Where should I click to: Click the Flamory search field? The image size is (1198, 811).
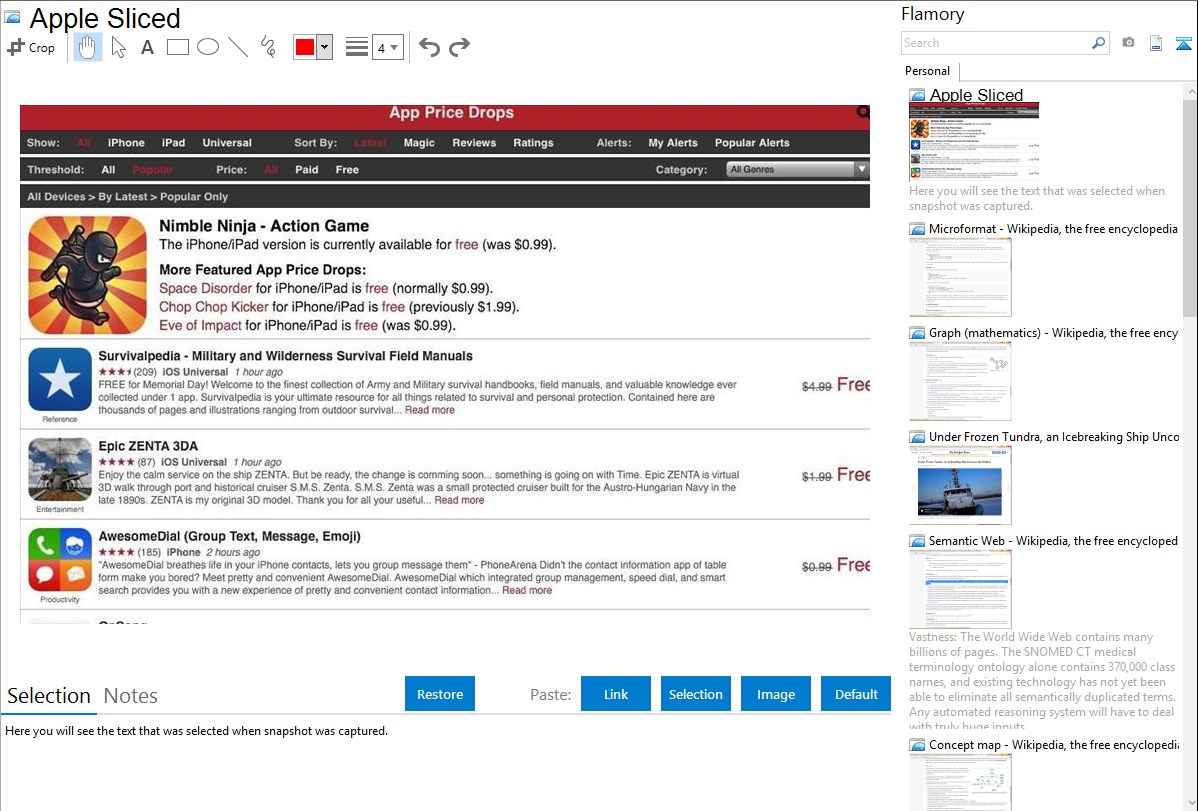click(x=996, y=43)
